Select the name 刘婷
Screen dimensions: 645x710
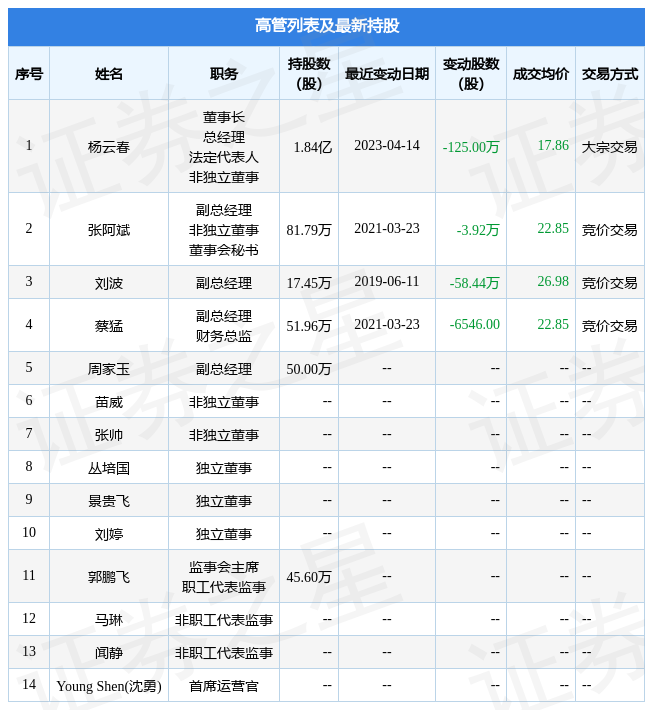click(109, 534)
